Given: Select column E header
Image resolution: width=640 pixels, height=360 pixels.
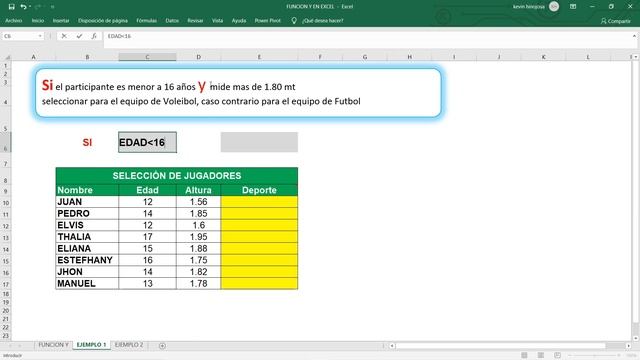Looking at the screenshot, I should (x=259, y=57).
